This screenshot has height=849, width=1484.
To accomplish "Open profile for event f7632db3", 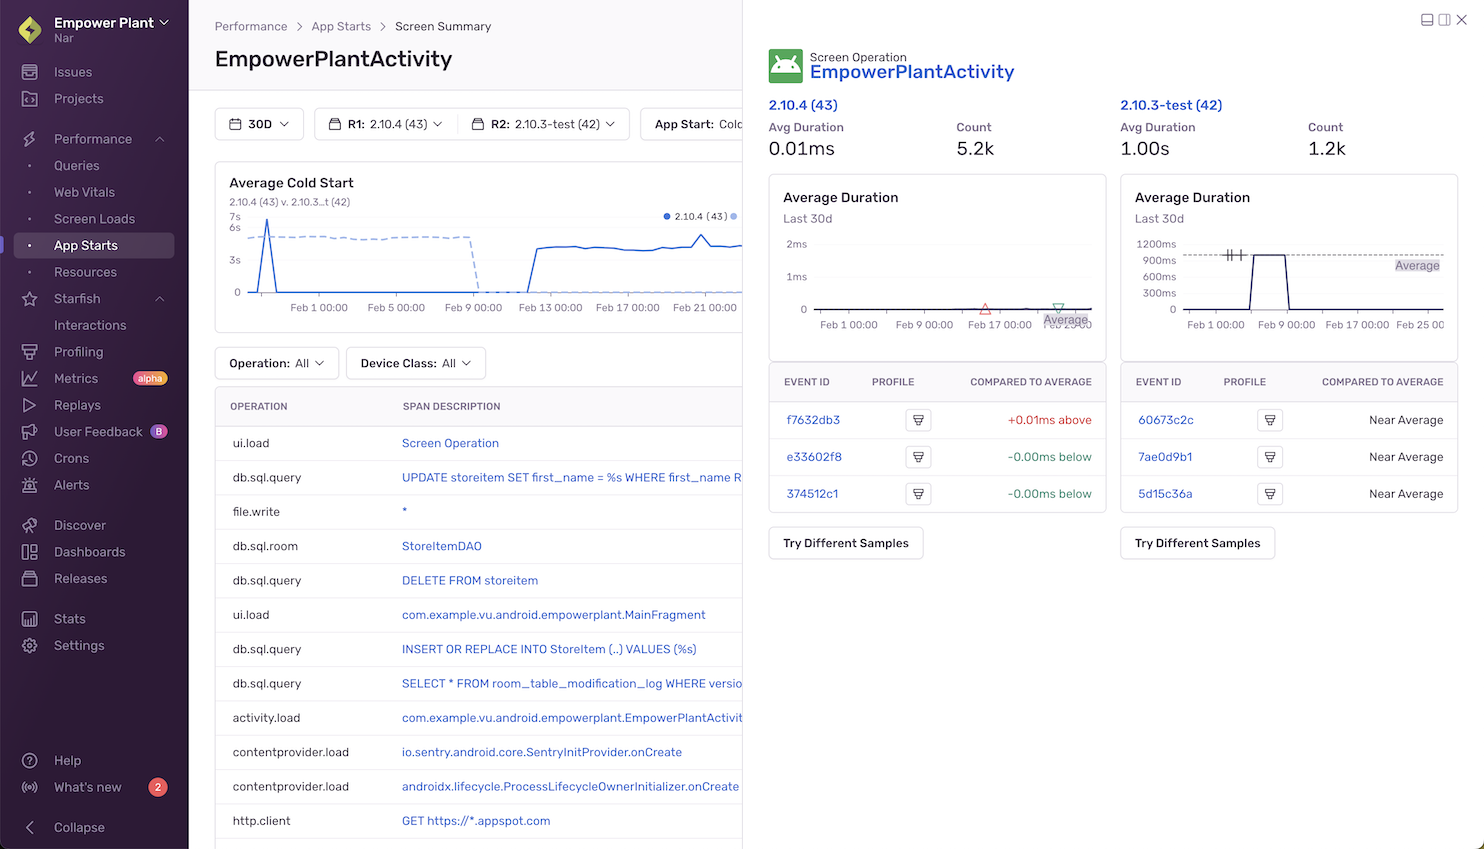I will (918, 420).
